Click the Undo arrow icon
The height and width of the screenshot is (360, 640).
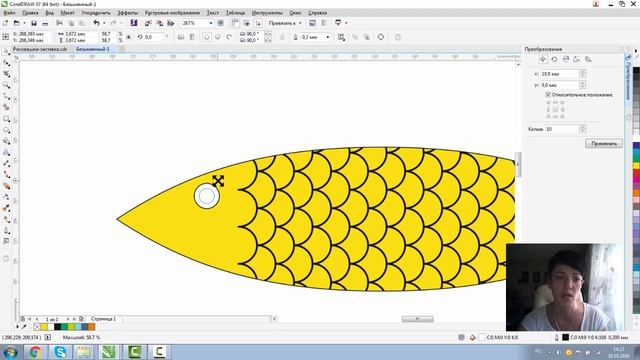tap(96, 23)
